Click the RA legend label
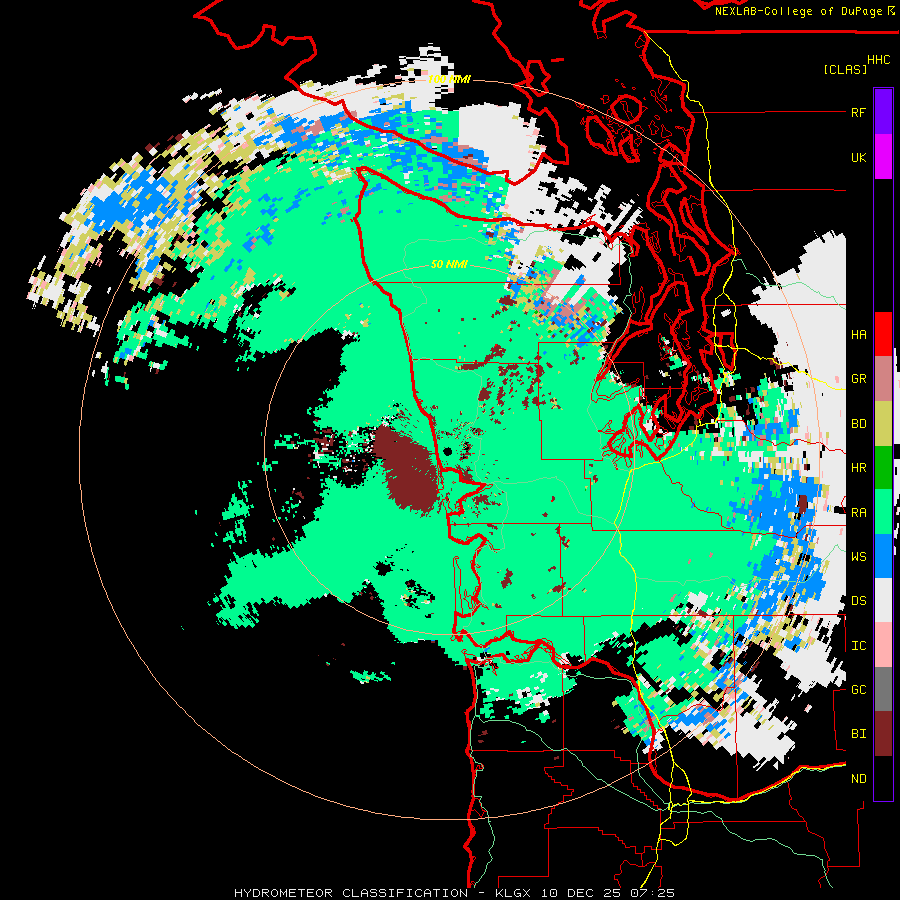Screen dimensions: 900x900 [858, 513]
